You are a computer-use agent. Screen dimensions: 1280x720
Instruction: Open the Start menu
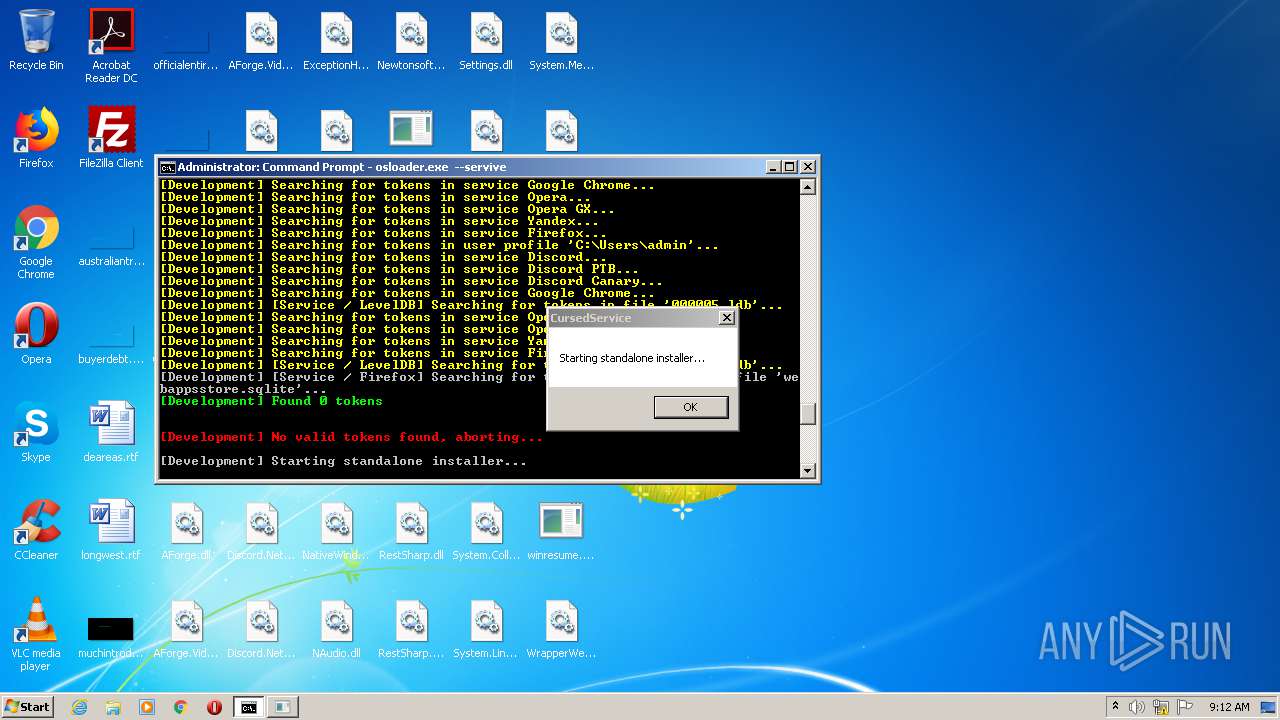pos(27,706)
